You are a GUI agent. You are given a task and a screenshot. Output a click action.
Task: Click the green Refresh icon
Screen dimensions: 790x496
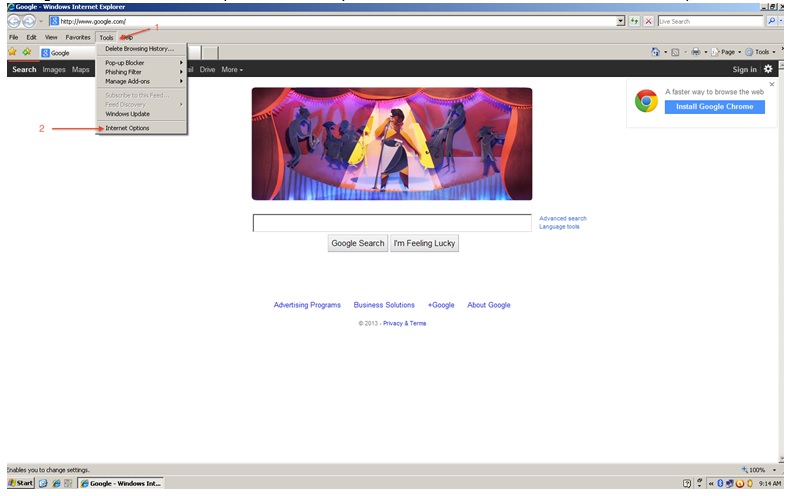click(634, 21)
